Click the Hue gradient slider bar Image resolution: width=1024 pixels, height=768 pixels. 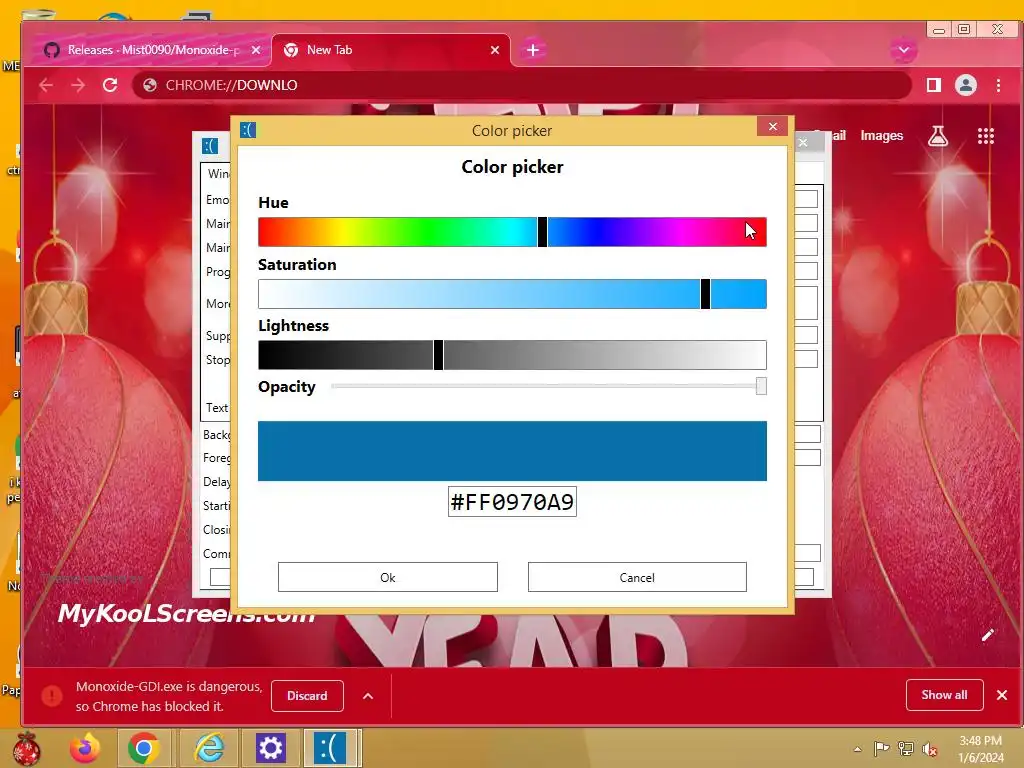tap(512, 232)
